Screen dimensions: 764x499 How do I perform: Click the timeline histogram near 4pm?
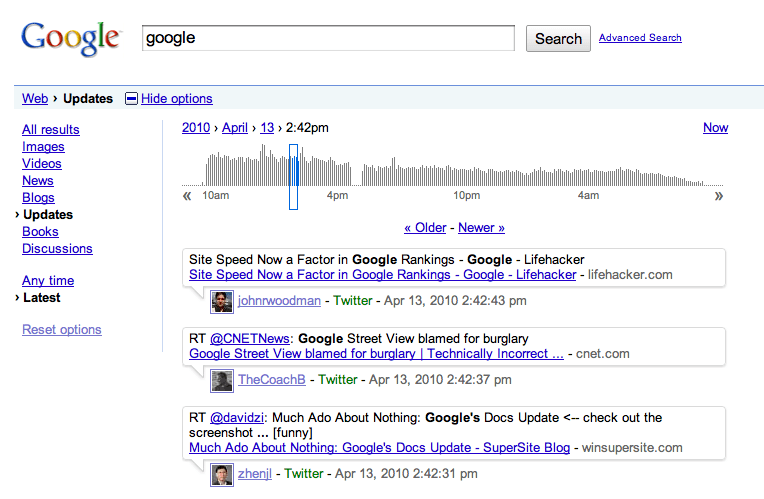click(x=337, y=174)
